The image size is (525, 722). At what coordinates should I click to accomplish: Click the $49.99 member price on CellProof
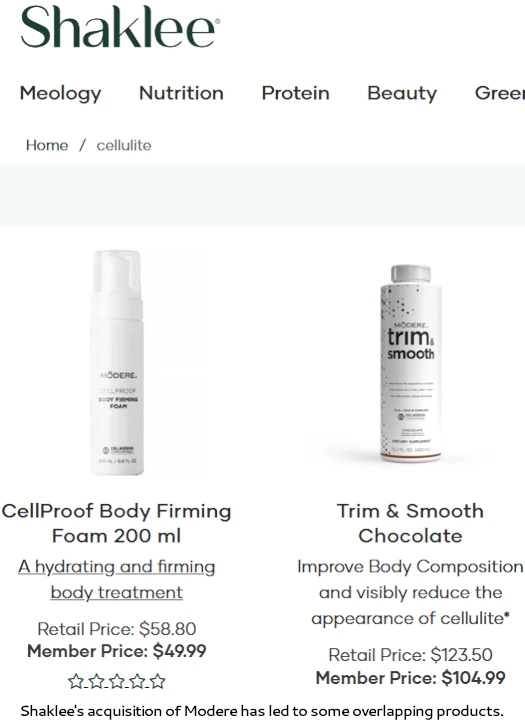(x=179, y=651)
